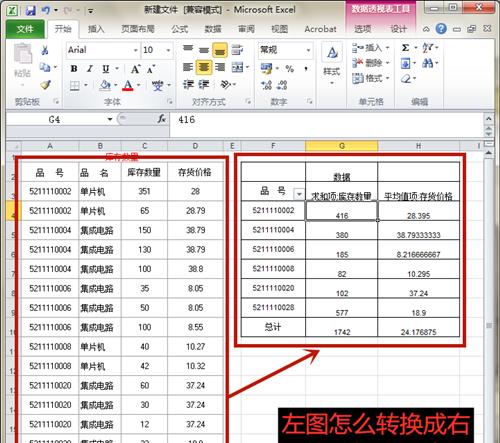This screenshot has width=500, height=443.
Task: Switch to the 数据 ribbon tab
Action: [213, 29]
